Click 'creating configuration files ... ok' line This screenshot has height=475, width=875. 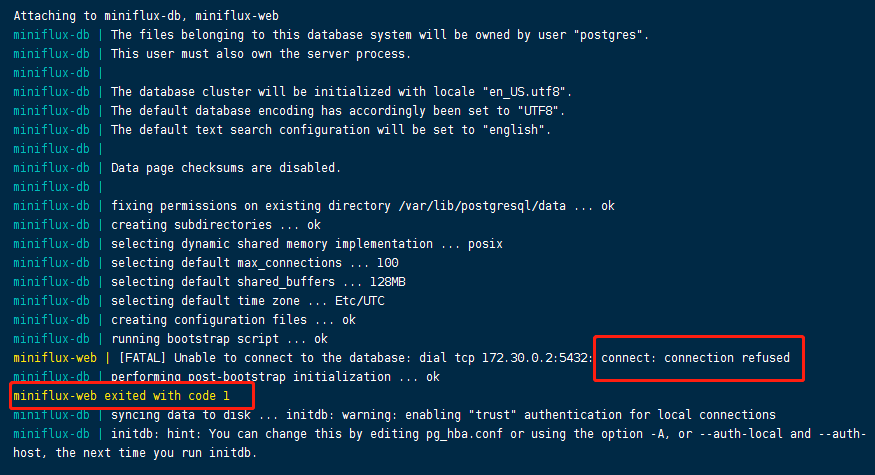tap(233, 320)
